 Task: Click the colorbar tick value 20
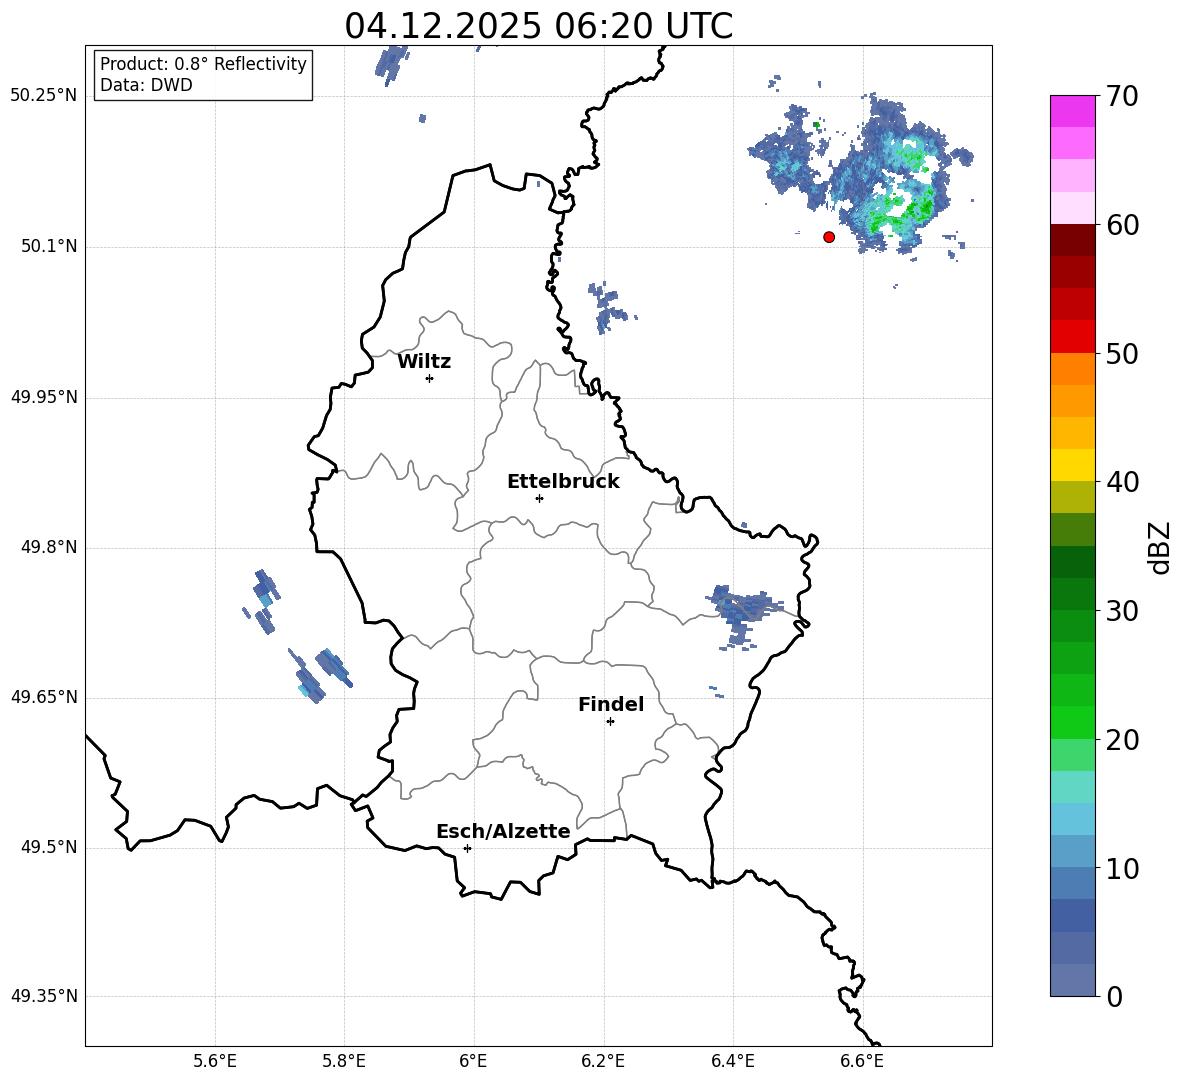point(1122,739)
